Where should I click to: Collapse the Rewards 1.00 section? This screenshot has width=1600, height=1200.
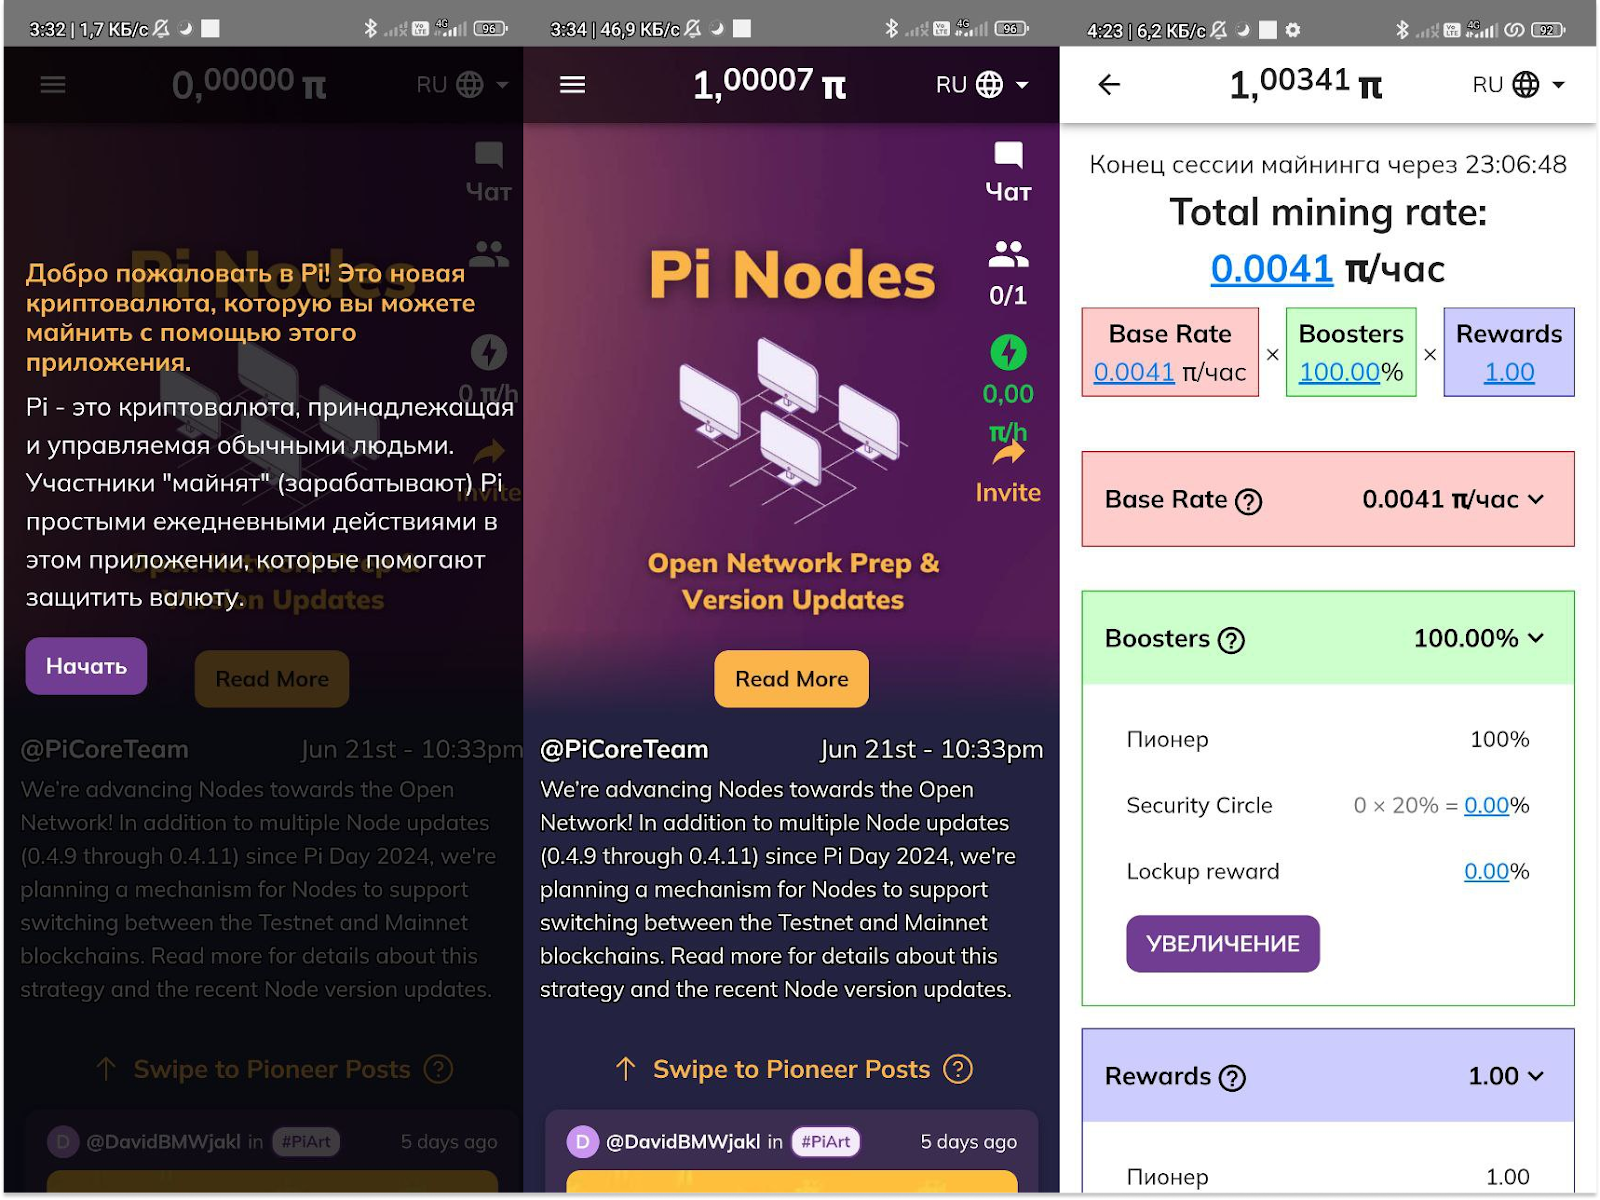[1536, 1076]
